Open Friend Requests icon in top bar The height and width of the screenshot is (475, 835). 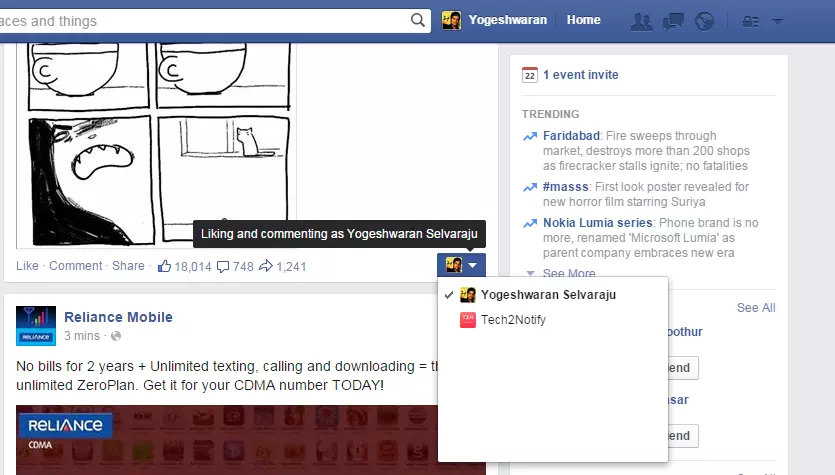pos(641,21)
